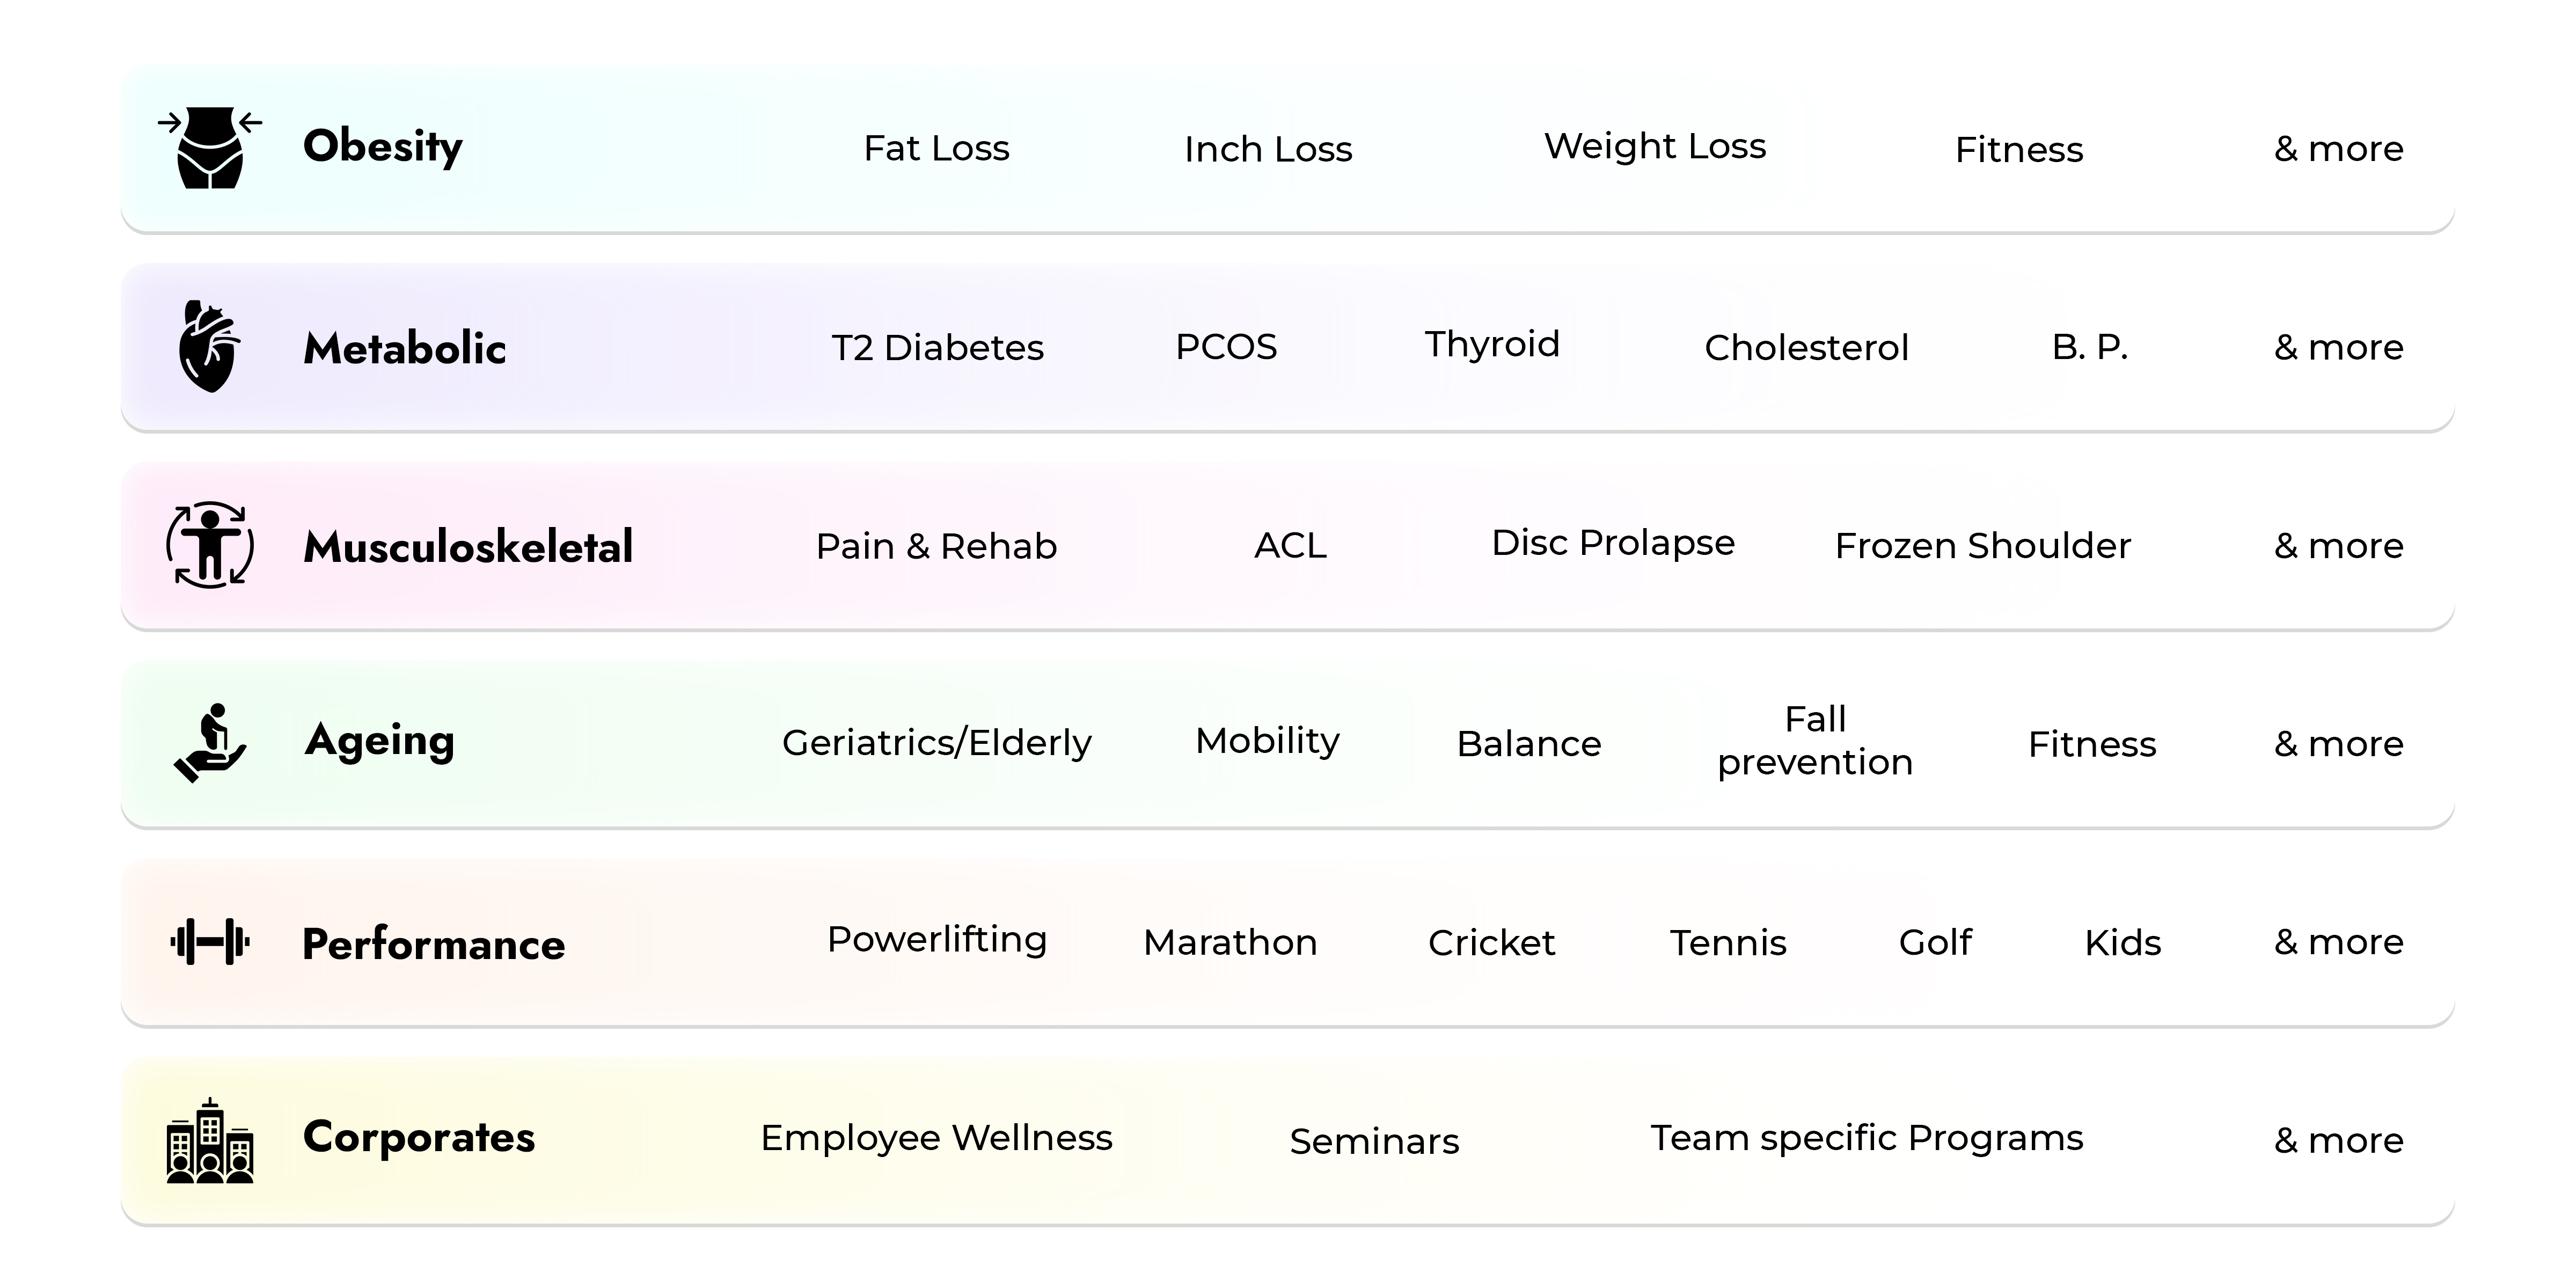Choose the Powerlifting program
Viewport: 2576px width, 1288px height.
[937, 940]
